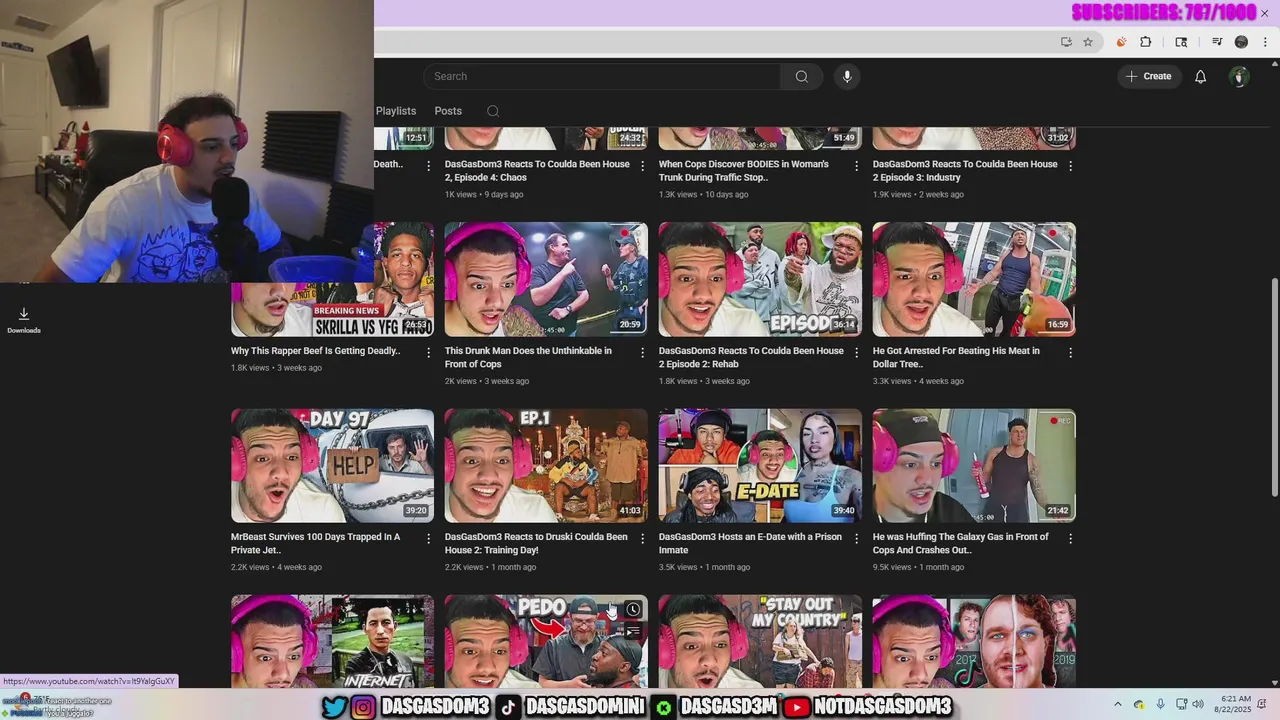Viewport: 1280px width, 720px height.
Task: Click taskbar microphone tray icon
Action: click(x=1160, y=705)
